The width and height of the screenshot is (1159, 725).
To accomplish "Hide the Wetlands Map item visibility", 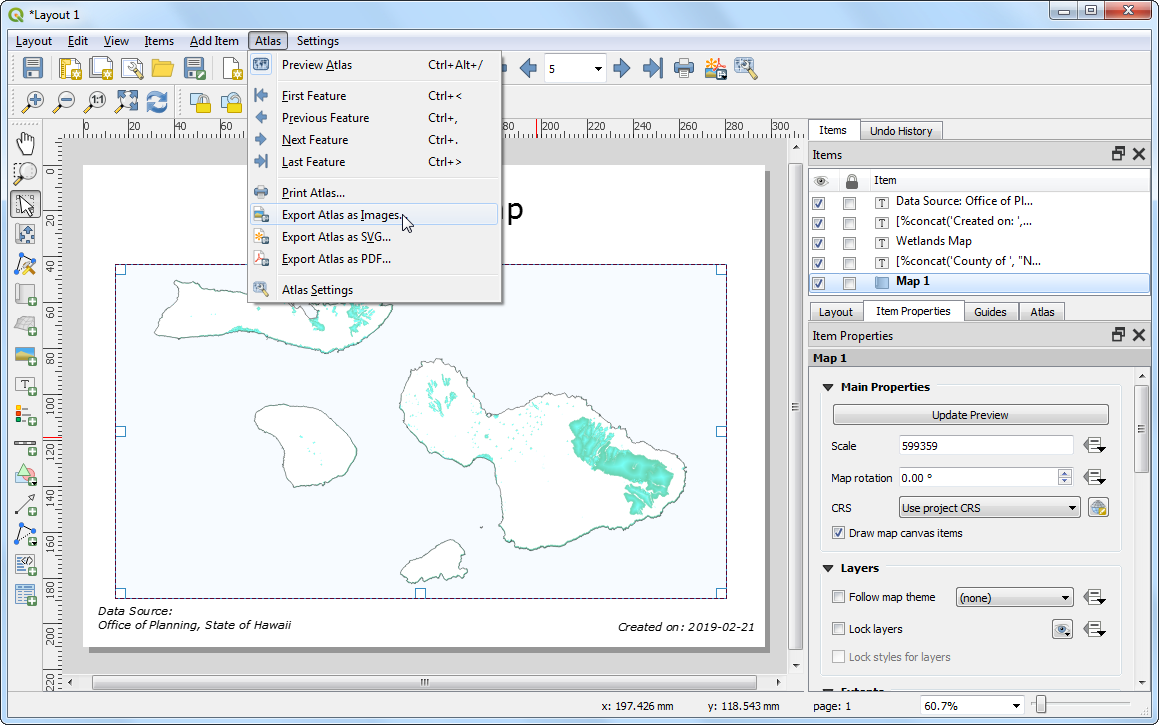I will (819, 241).
